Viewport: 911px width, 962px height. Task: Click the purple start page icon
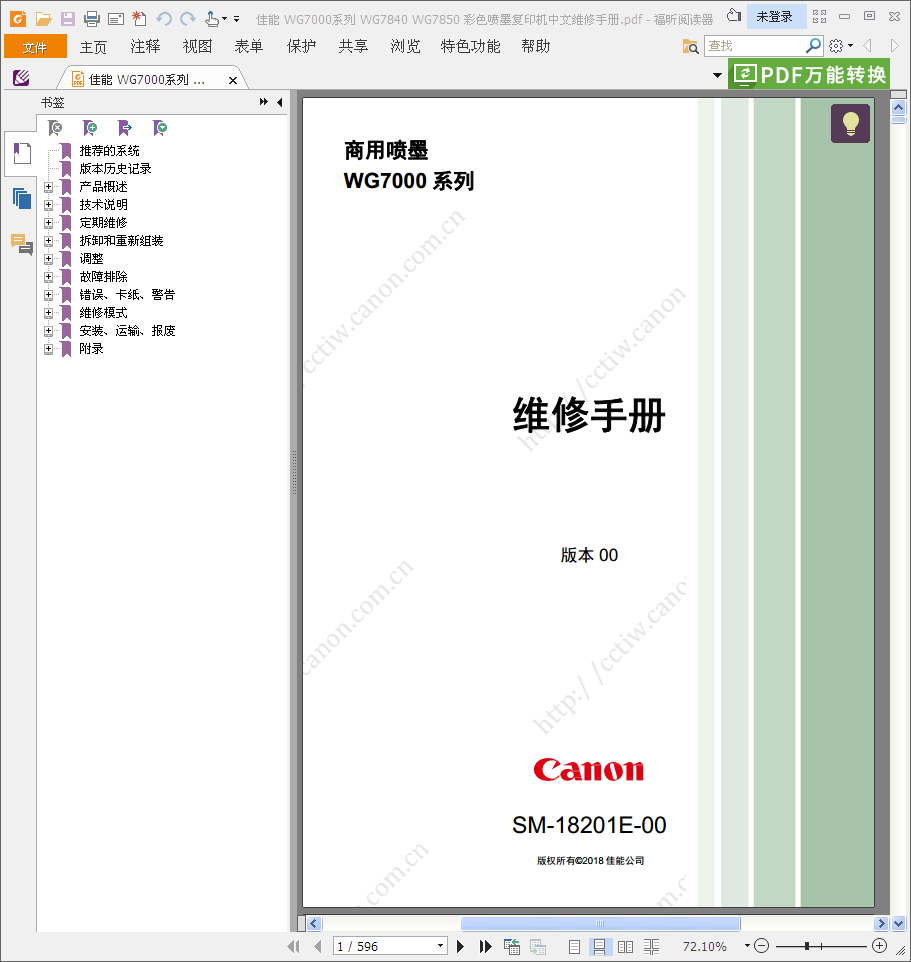point(21,78)
